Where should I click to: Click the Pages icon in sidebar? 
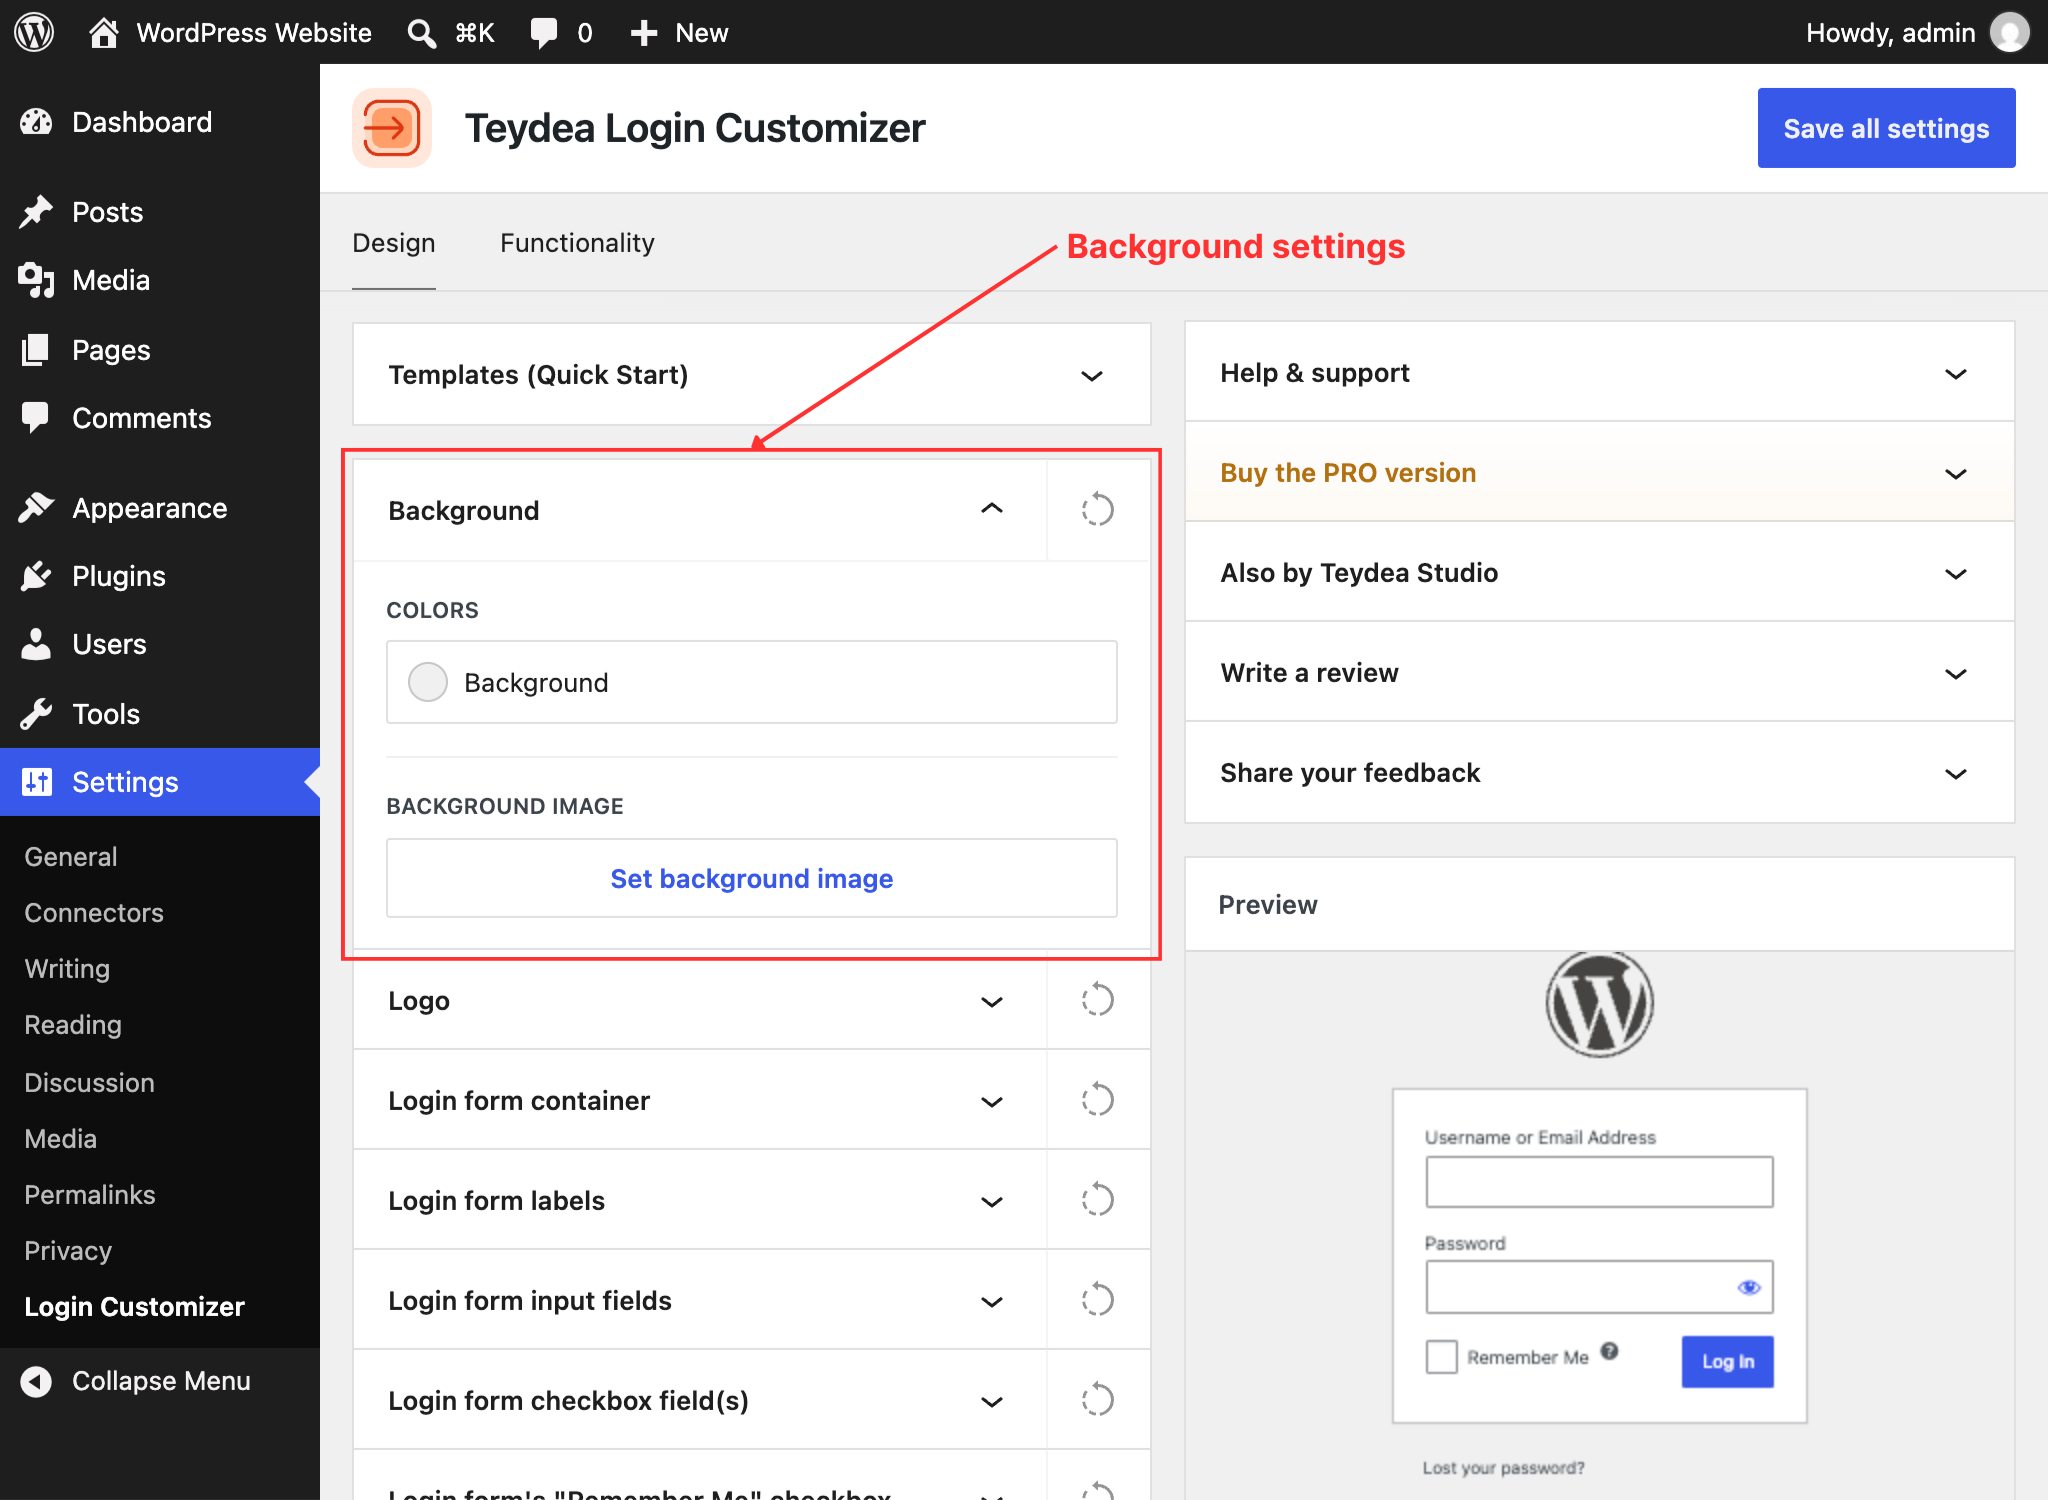36,350
